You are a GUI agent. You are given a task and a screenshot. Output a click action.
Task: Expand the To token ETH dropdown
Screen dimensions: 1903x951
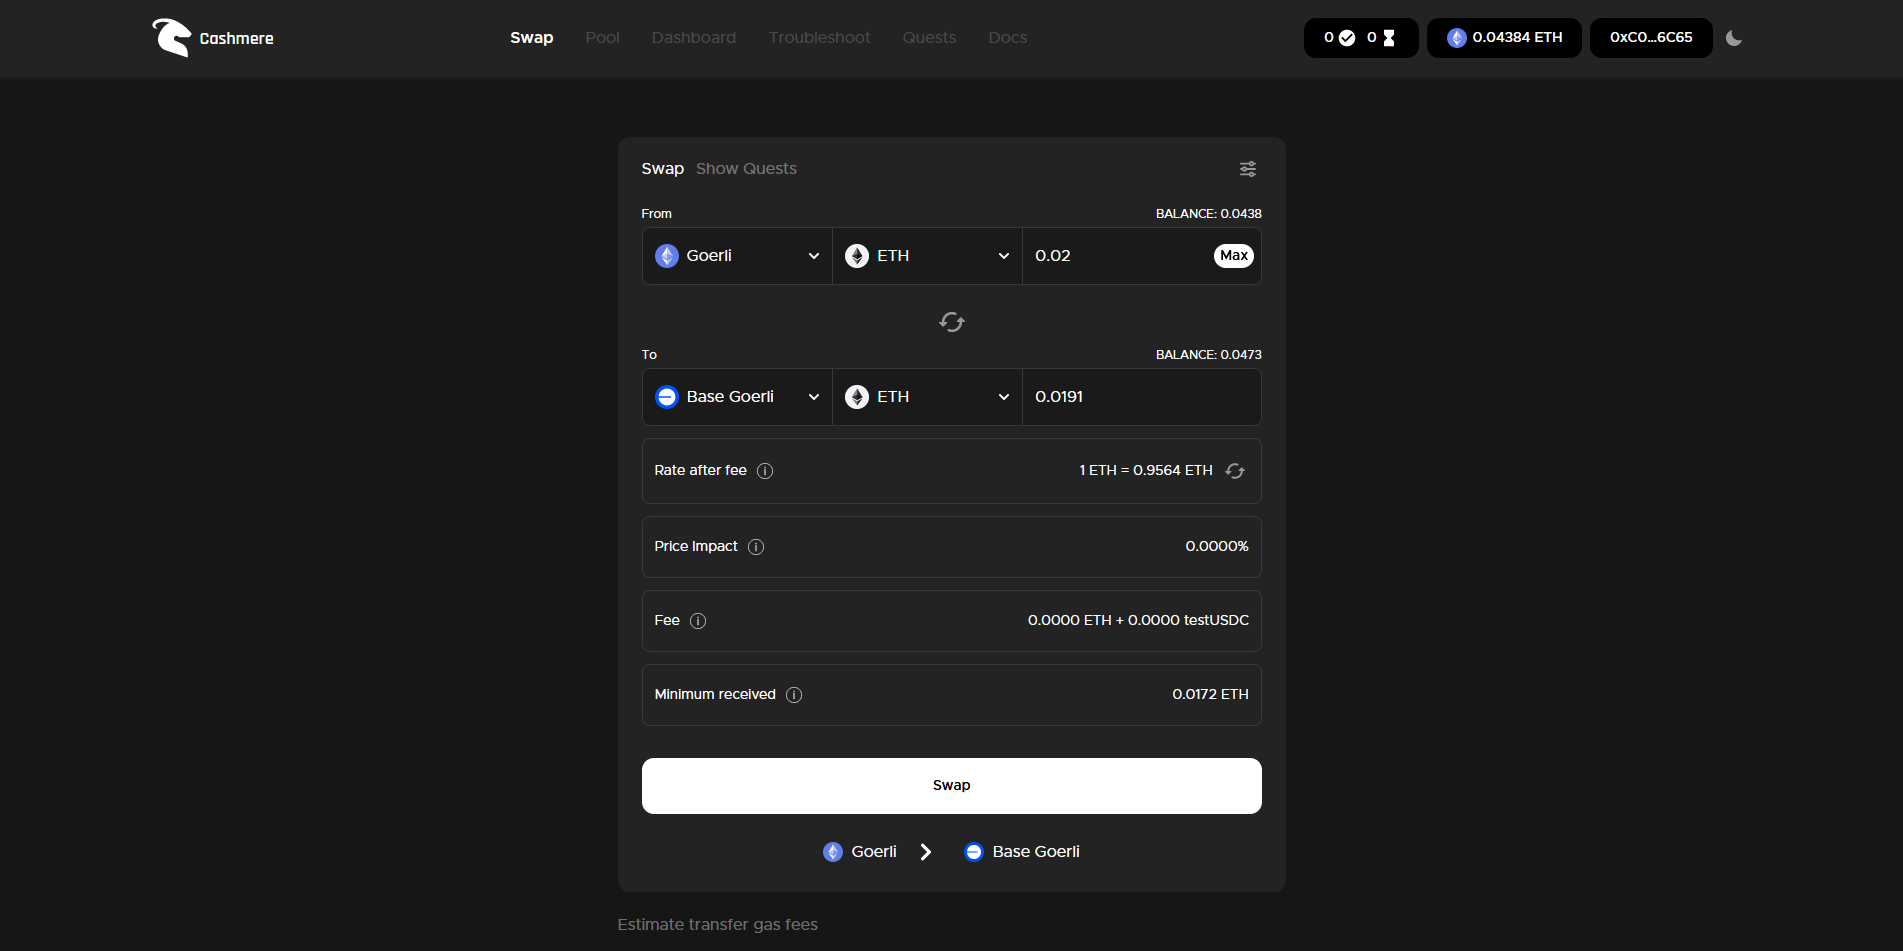pyautogui.click(x=927, y=397)
